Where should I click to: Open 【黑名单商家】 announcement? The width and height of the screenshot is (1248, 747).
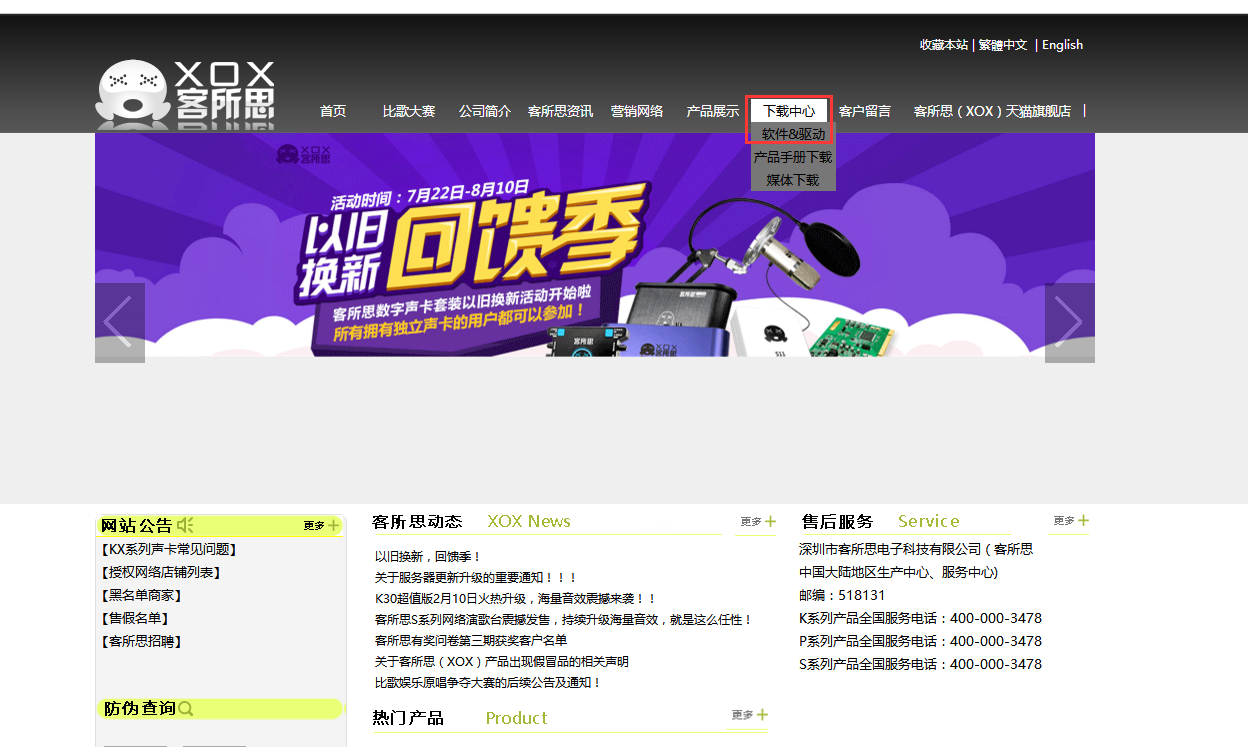click(x=142, y=595)
